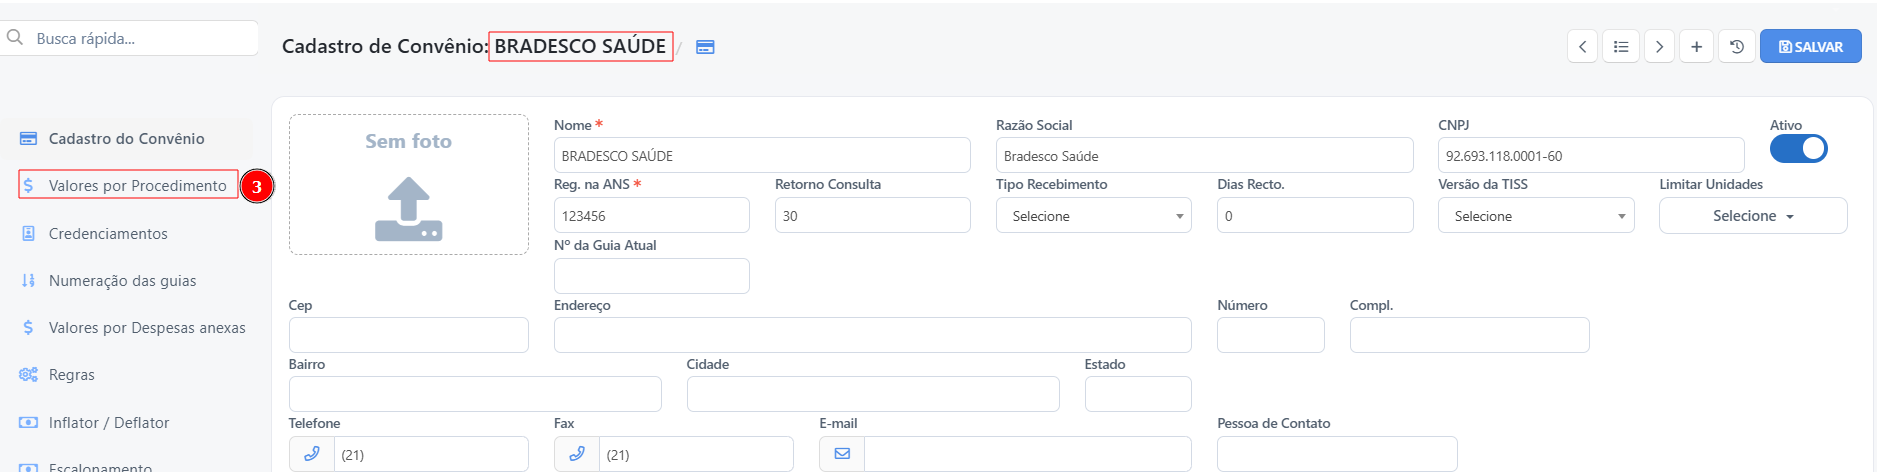Click the Retorno Consulta field
This screenshot has height=472, width=1877.
click(x=873, y=216)
